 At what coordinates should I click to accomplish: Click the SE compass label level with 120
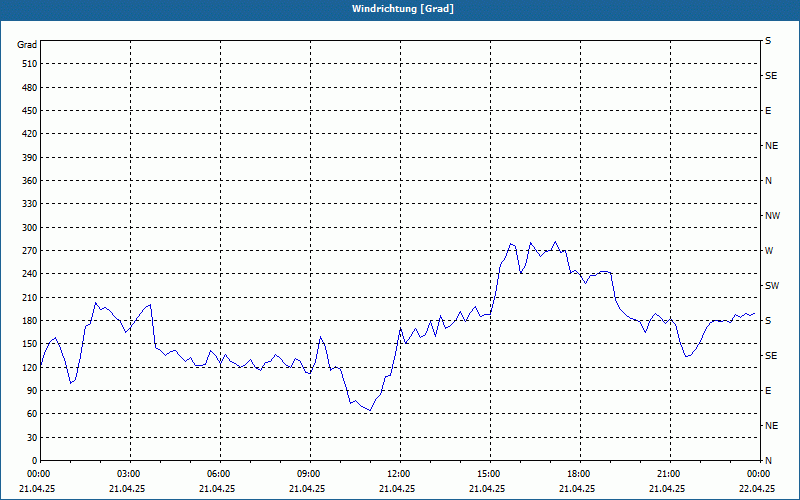[x=771, y=356]
